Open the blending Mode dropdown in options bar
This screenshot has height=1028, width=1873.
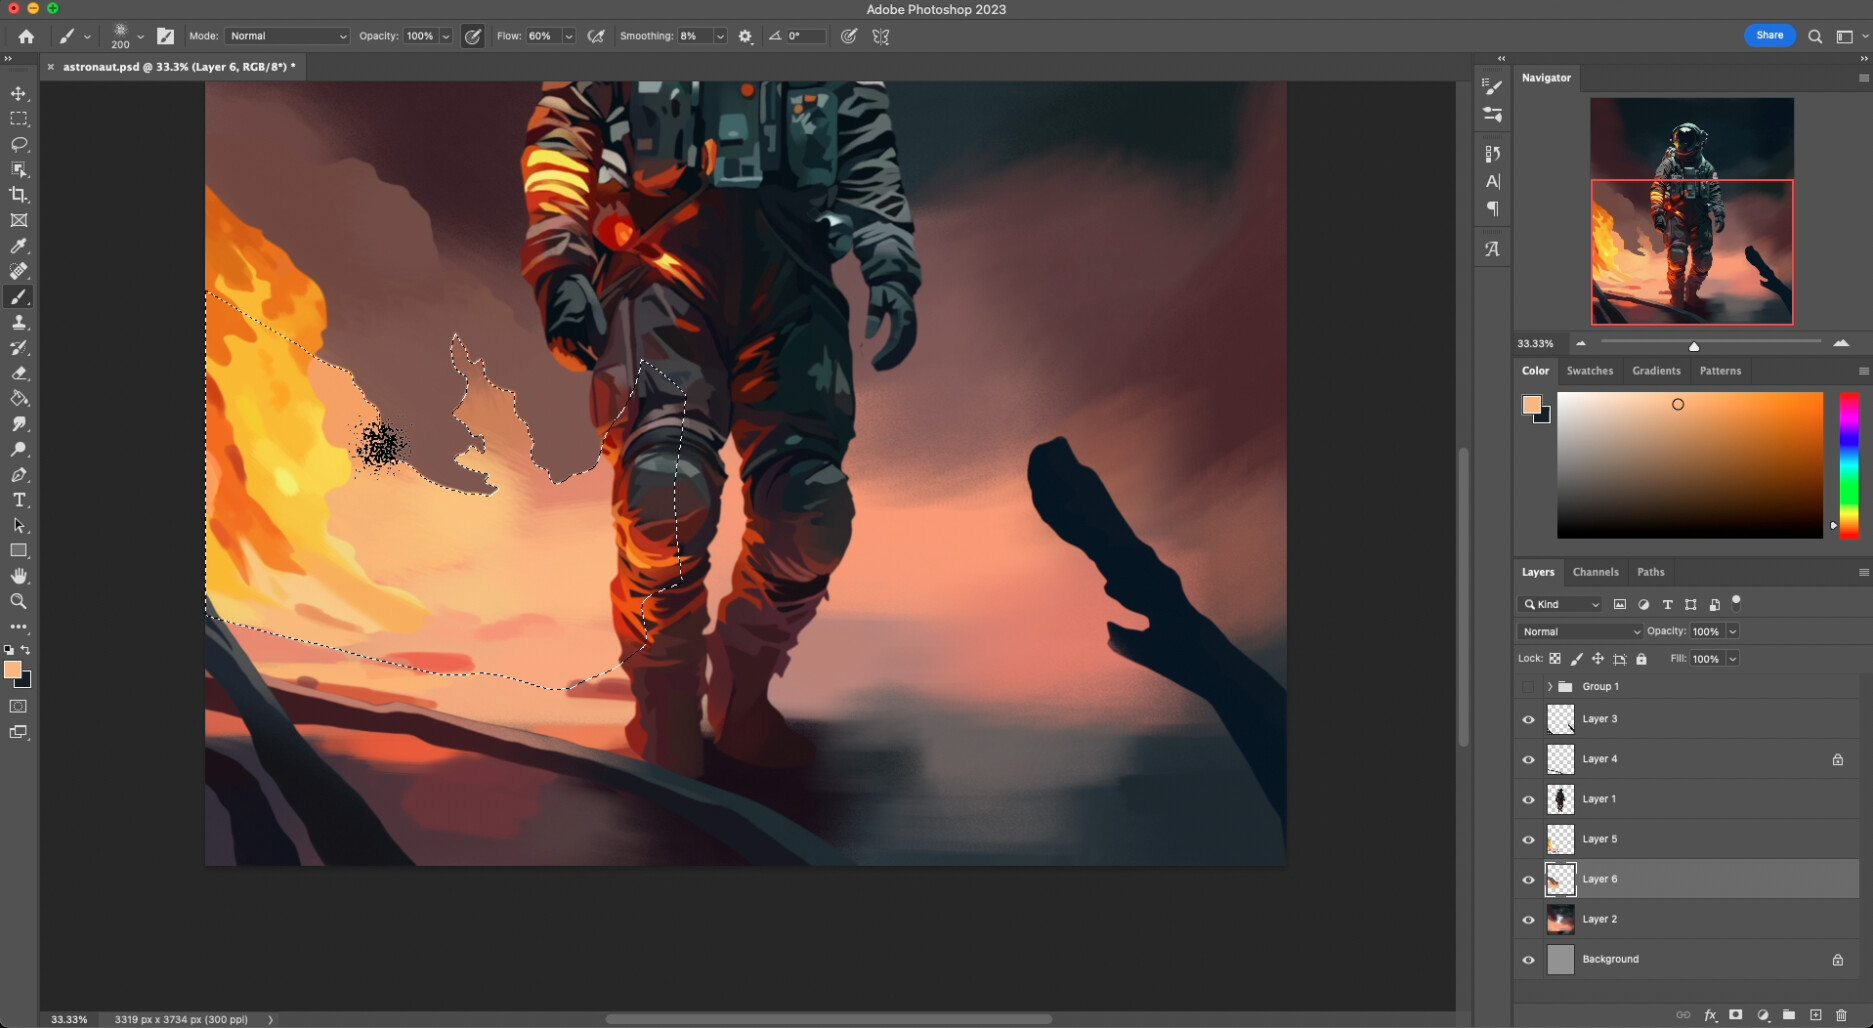(287, 36)
